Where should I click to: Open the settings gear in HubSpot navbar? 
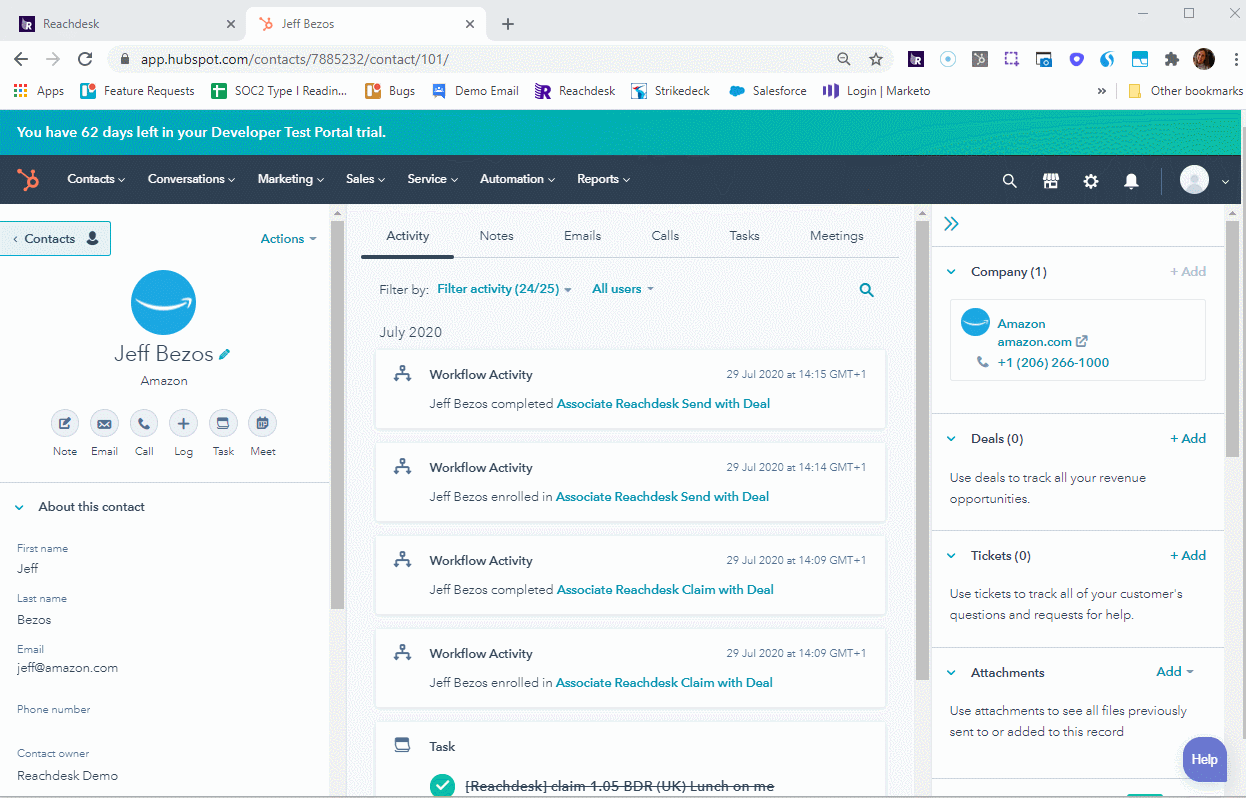(1091, 180)
